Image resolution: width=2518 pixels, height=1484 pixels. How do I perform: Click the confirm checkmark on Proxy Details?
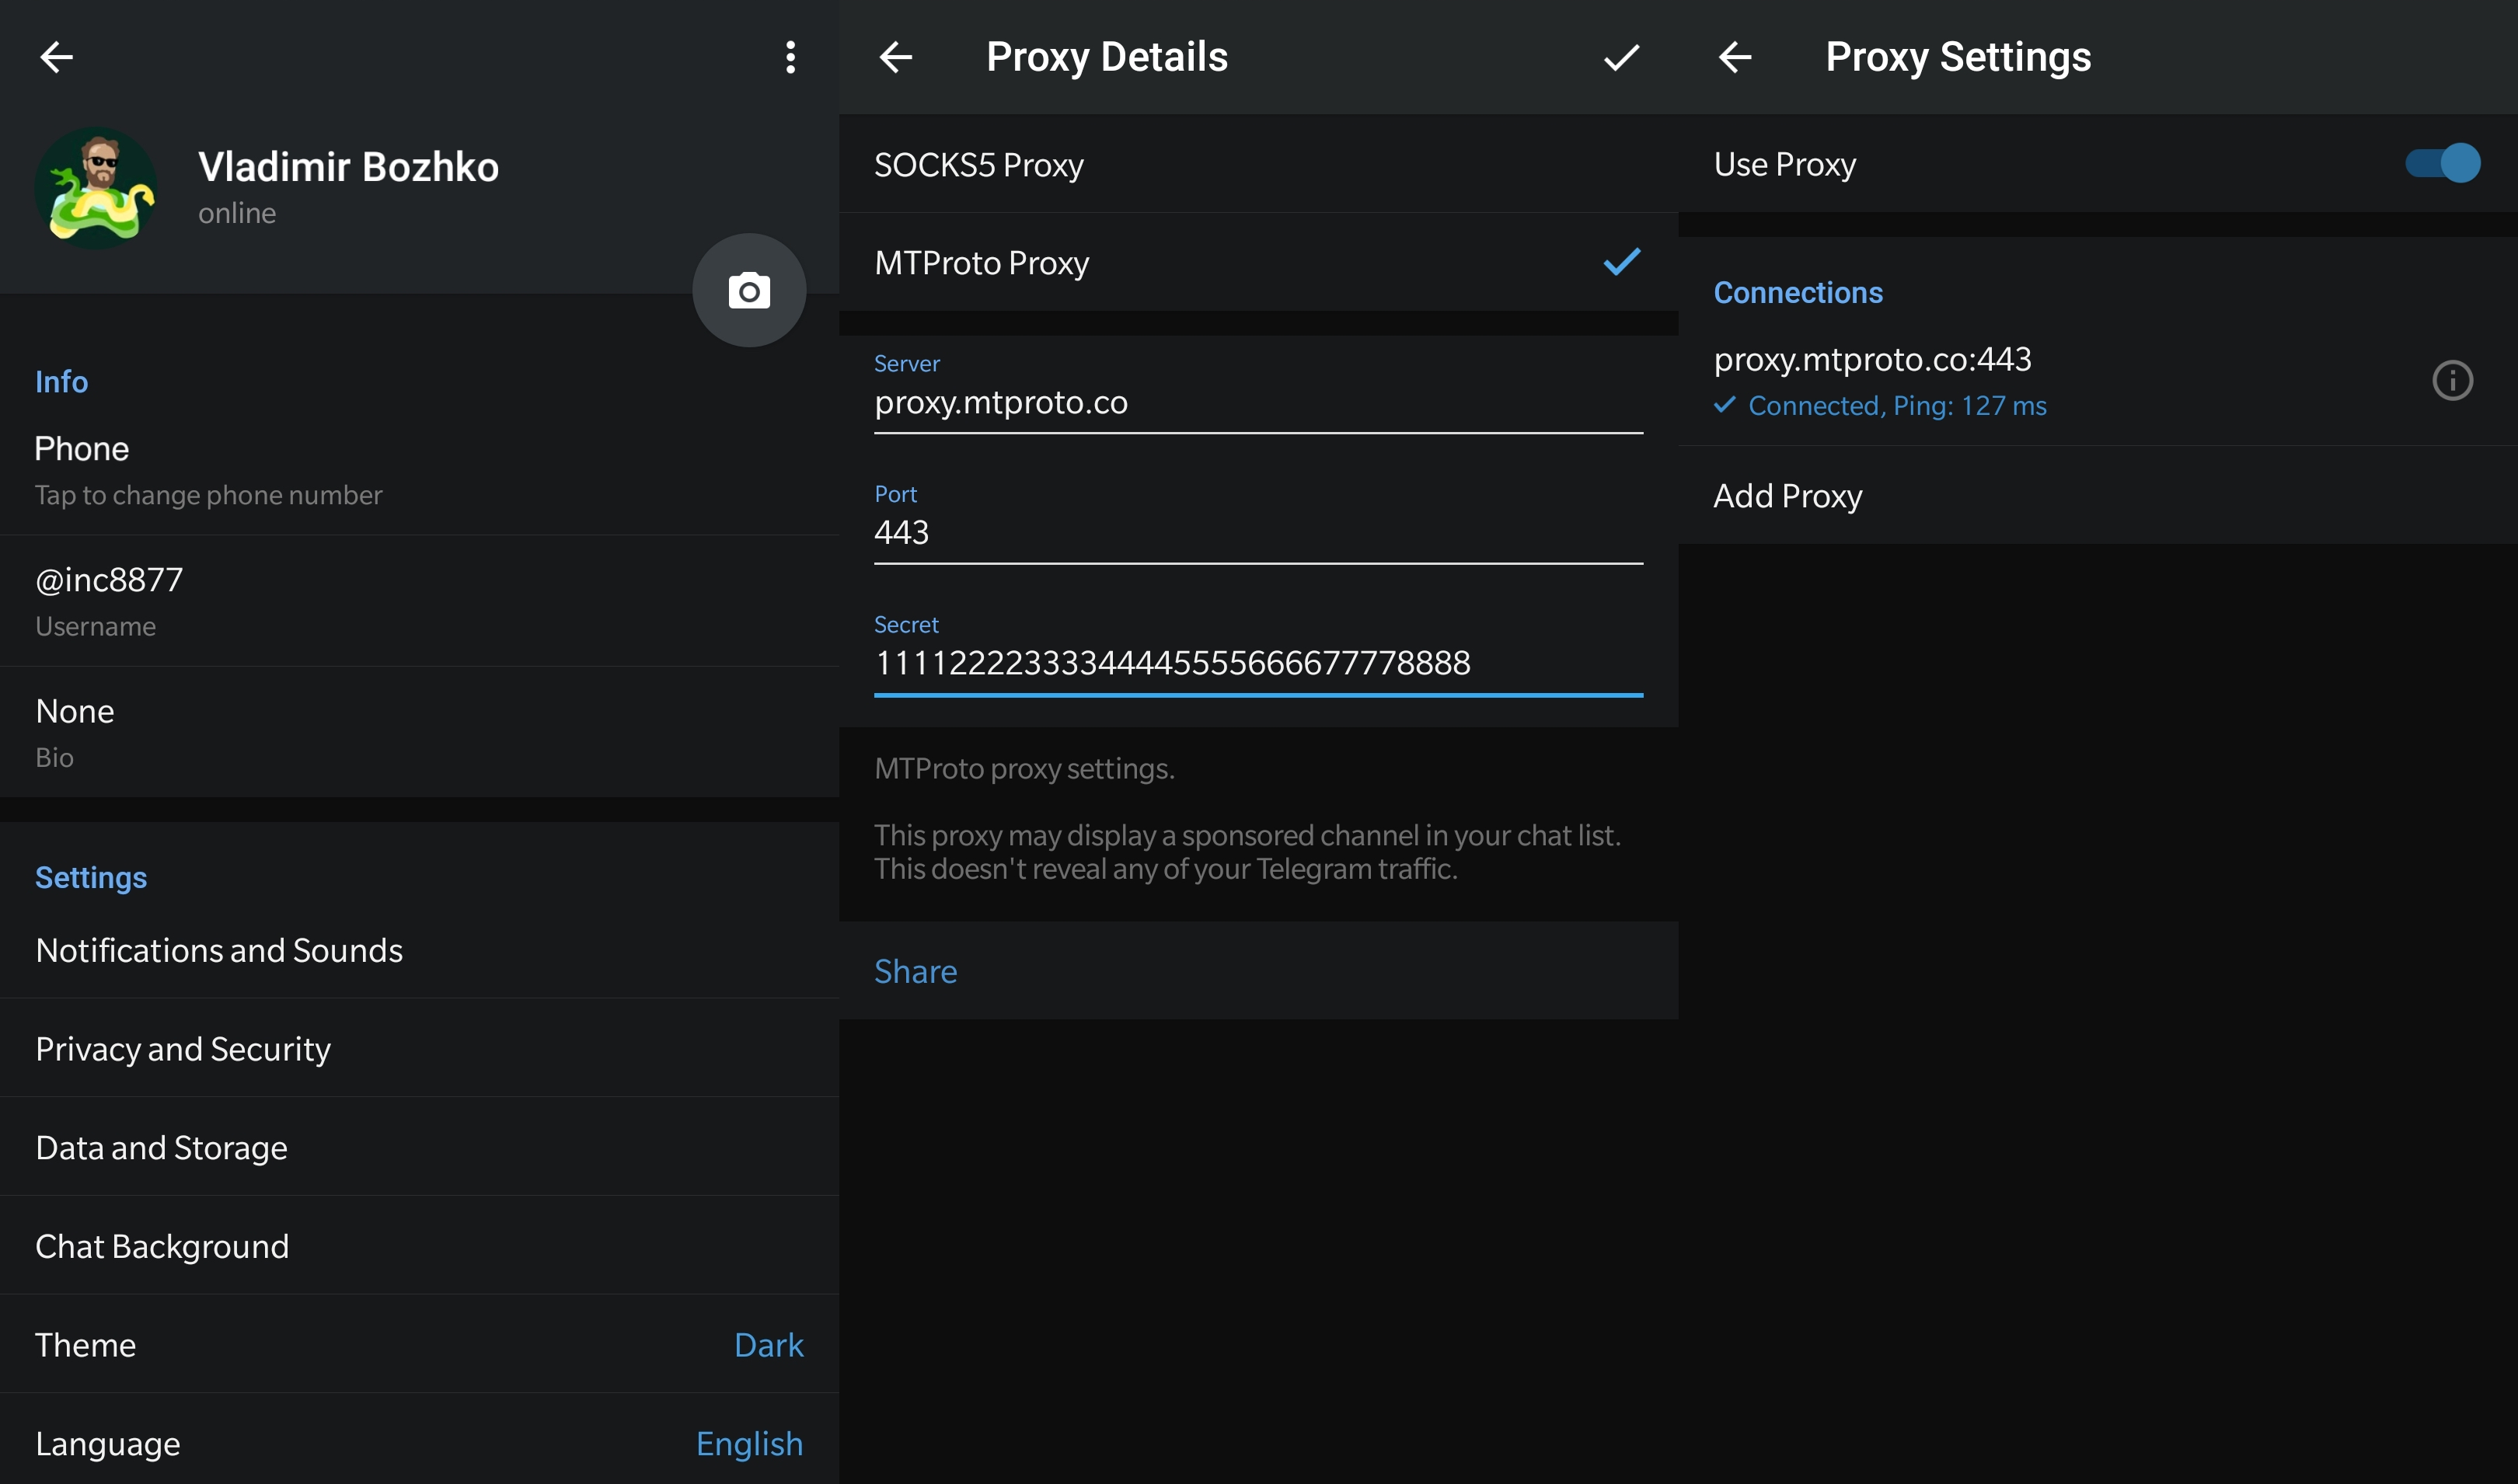[1620, 54]
